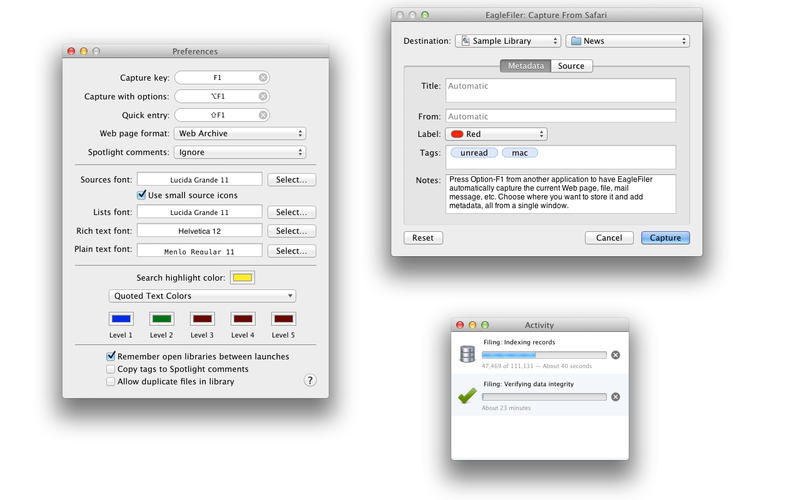800x500 pixels.
Task: Toggle Use small source icons checkbox
Action: pyautogui.click(x=141, y=195)
